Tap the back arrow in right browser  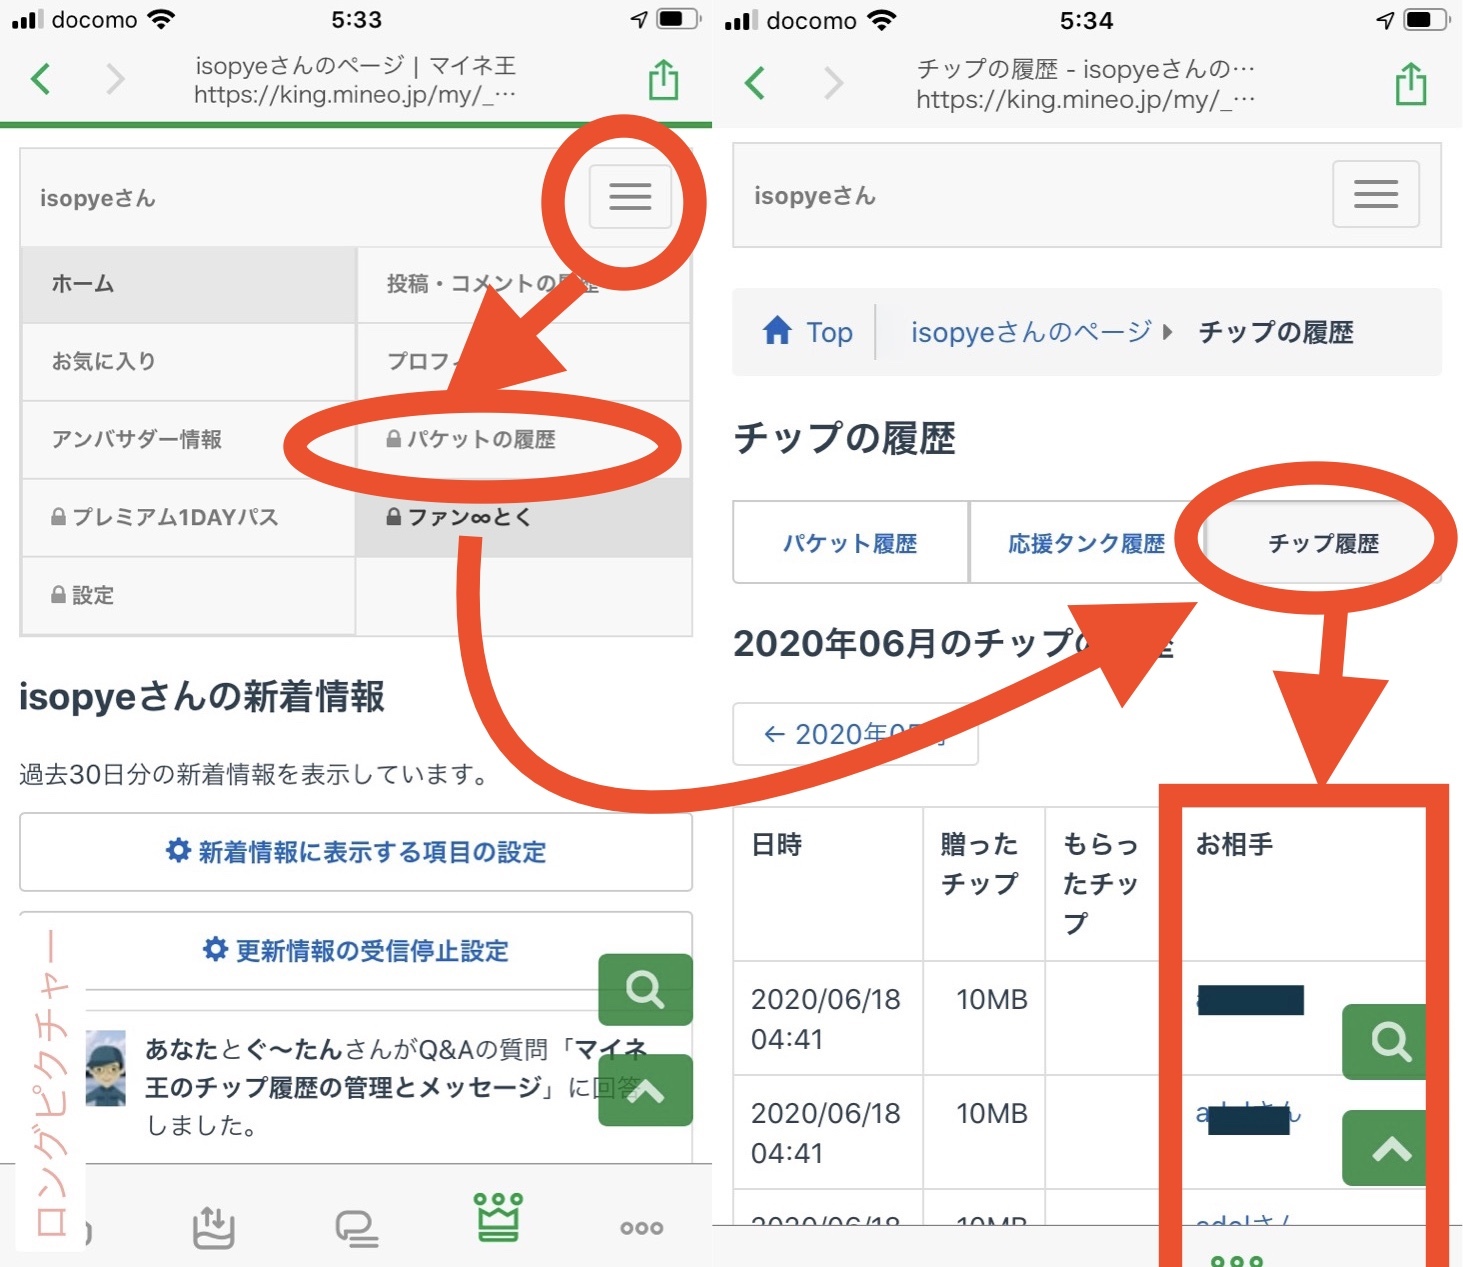(755, 82)
